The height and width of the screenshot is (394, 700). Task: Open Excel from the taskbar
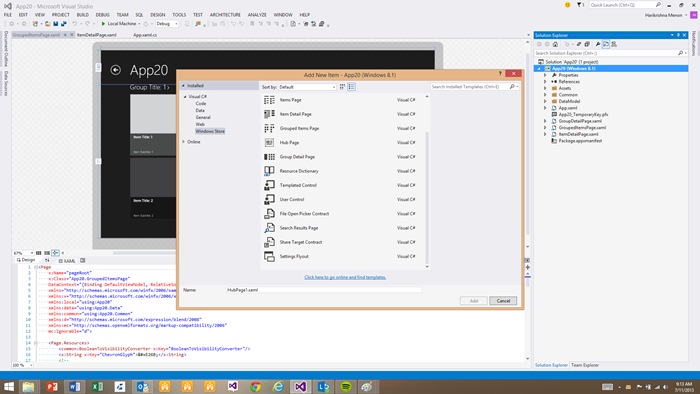97,386
